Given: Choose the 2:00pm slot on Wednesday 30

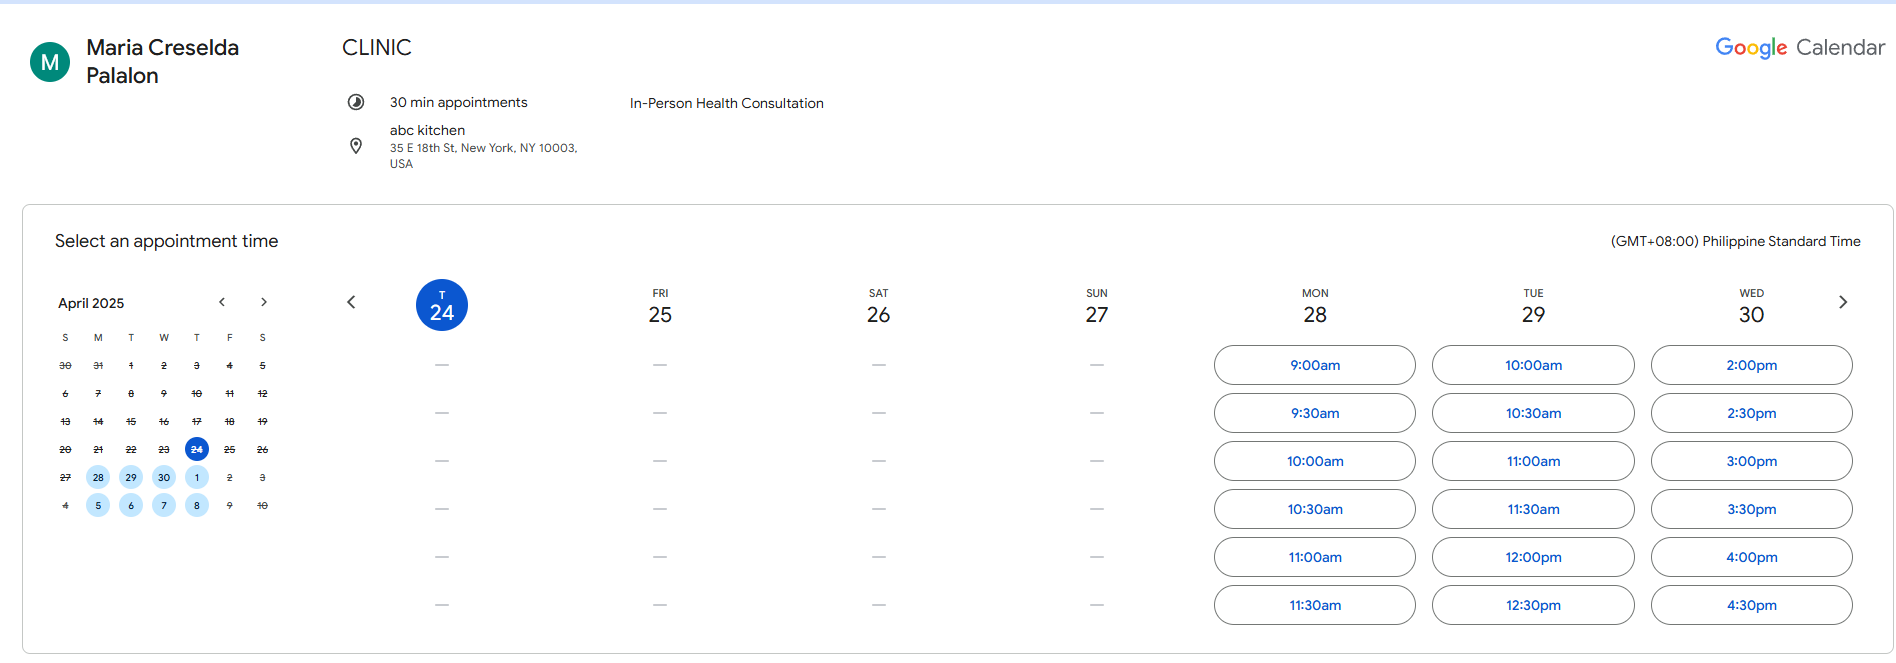Looking at the screenshot, I should [x=1751, y=365].
